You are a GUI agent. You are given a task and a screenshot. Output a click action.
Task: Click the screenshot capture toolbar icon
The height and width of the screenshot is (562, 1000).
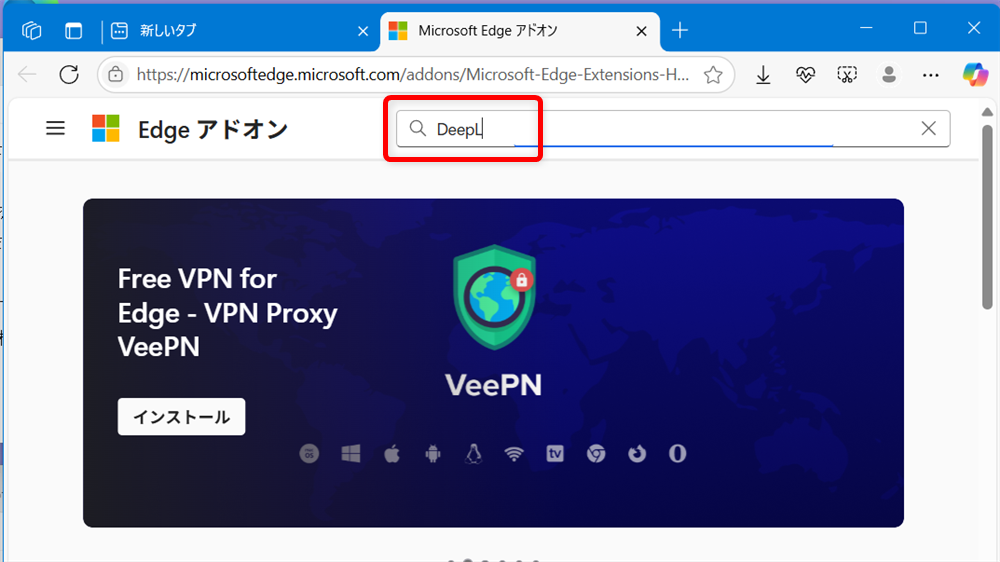click(847, 75)
